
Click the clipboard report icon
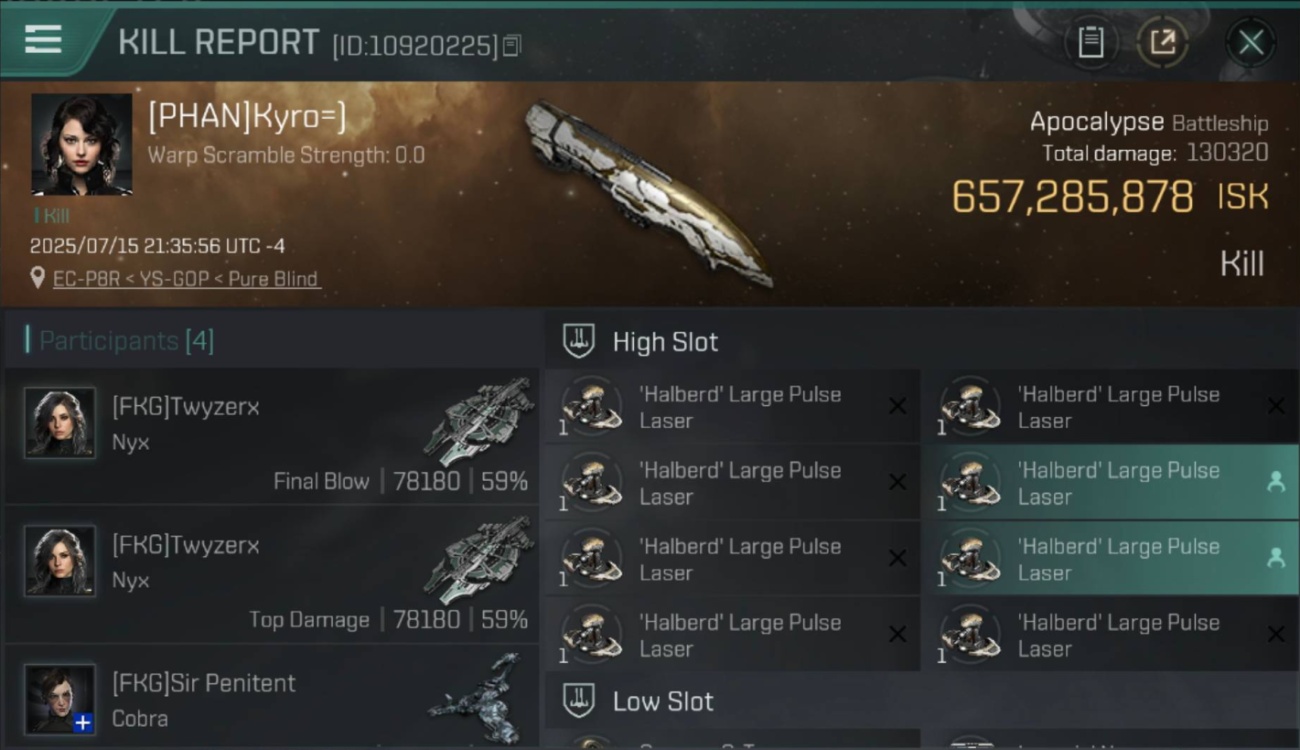pyautogui.click(x=1090, y=42)
